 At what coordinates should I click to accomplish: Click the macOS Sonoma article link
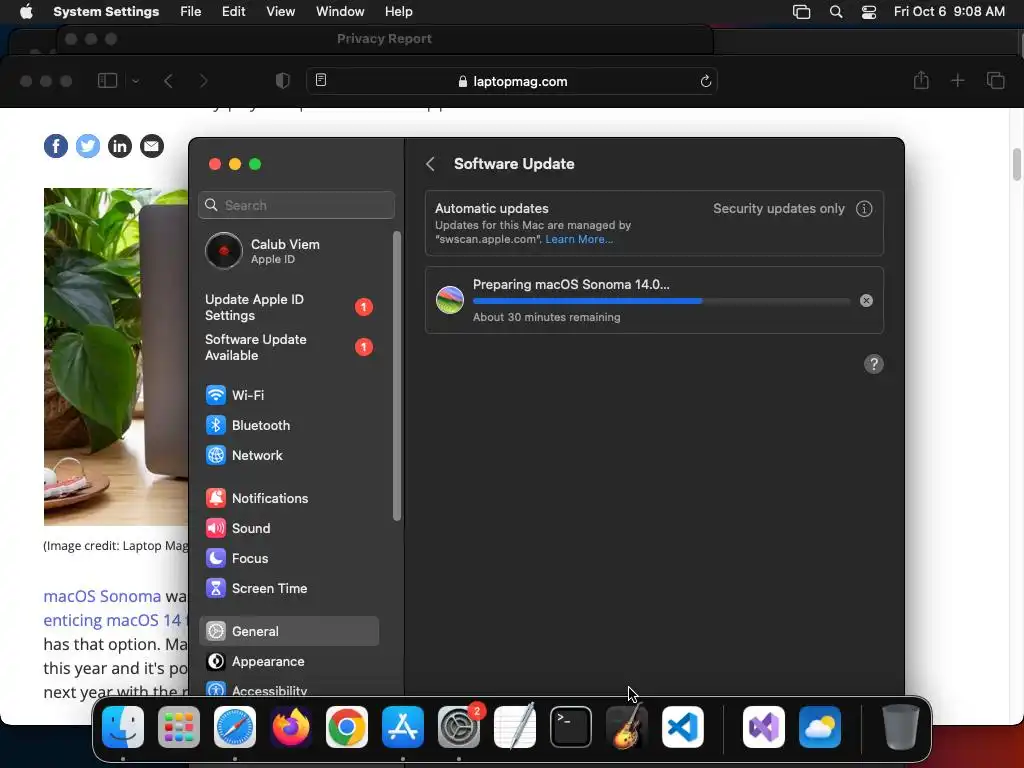point(102,596)
